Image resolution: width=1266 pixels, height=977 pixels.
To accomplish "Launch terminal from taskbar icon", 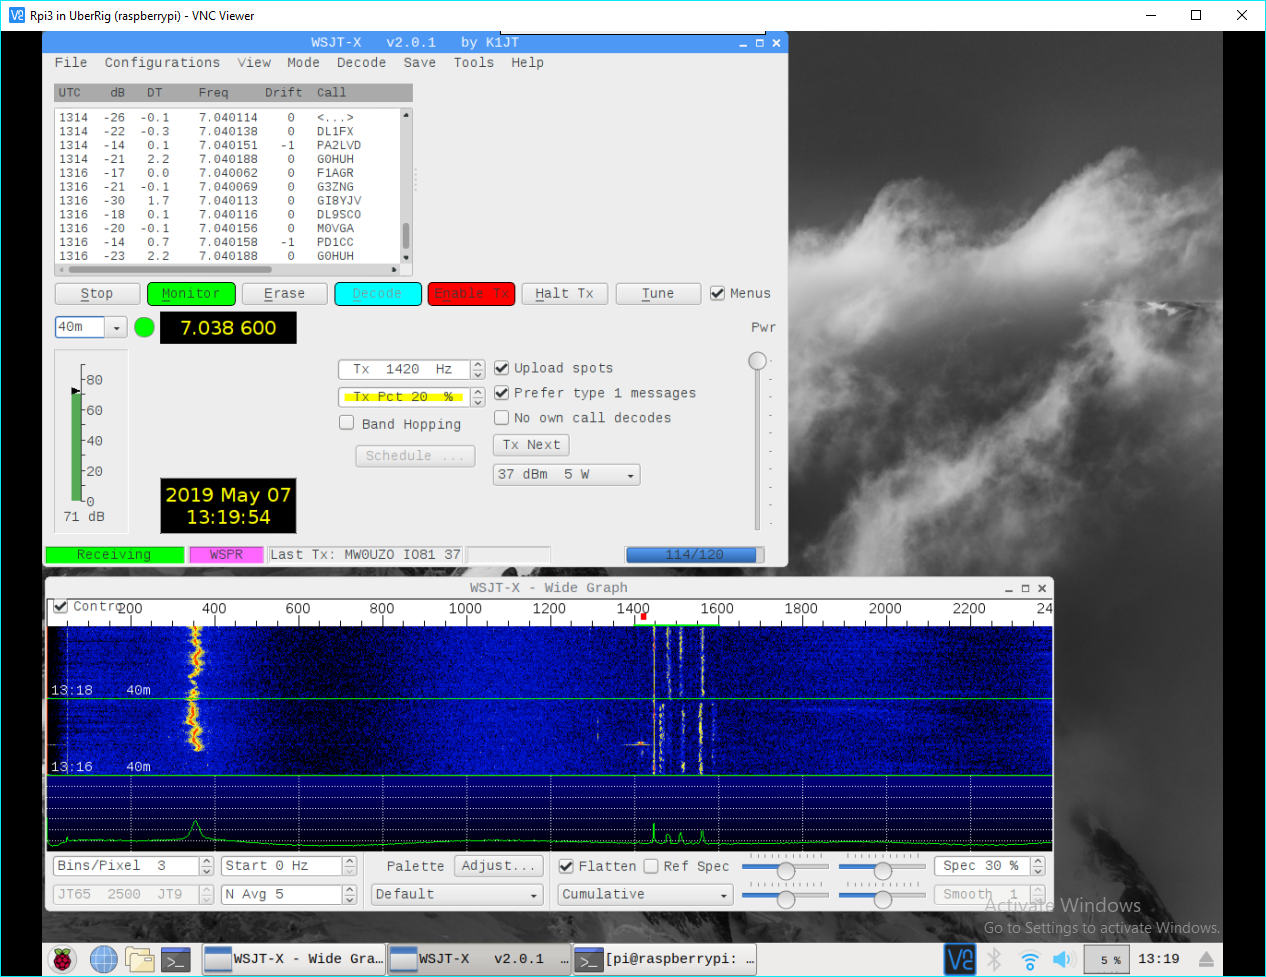I will coord(176,959).
